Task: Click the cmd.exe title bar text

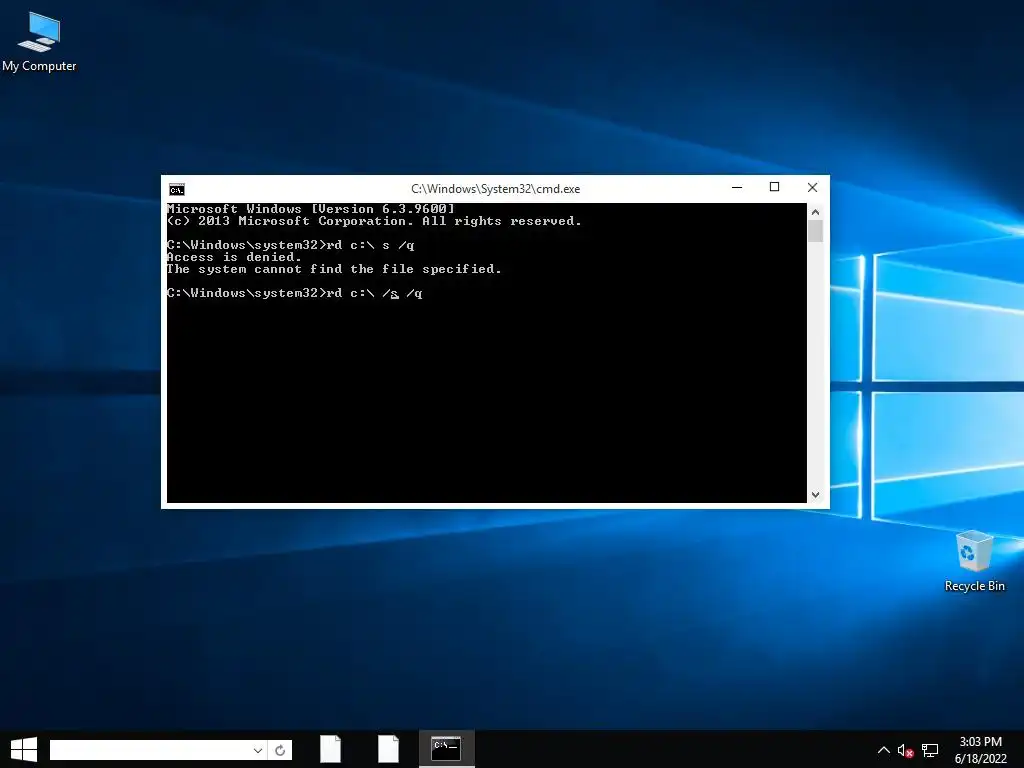Action: point(496,189)
